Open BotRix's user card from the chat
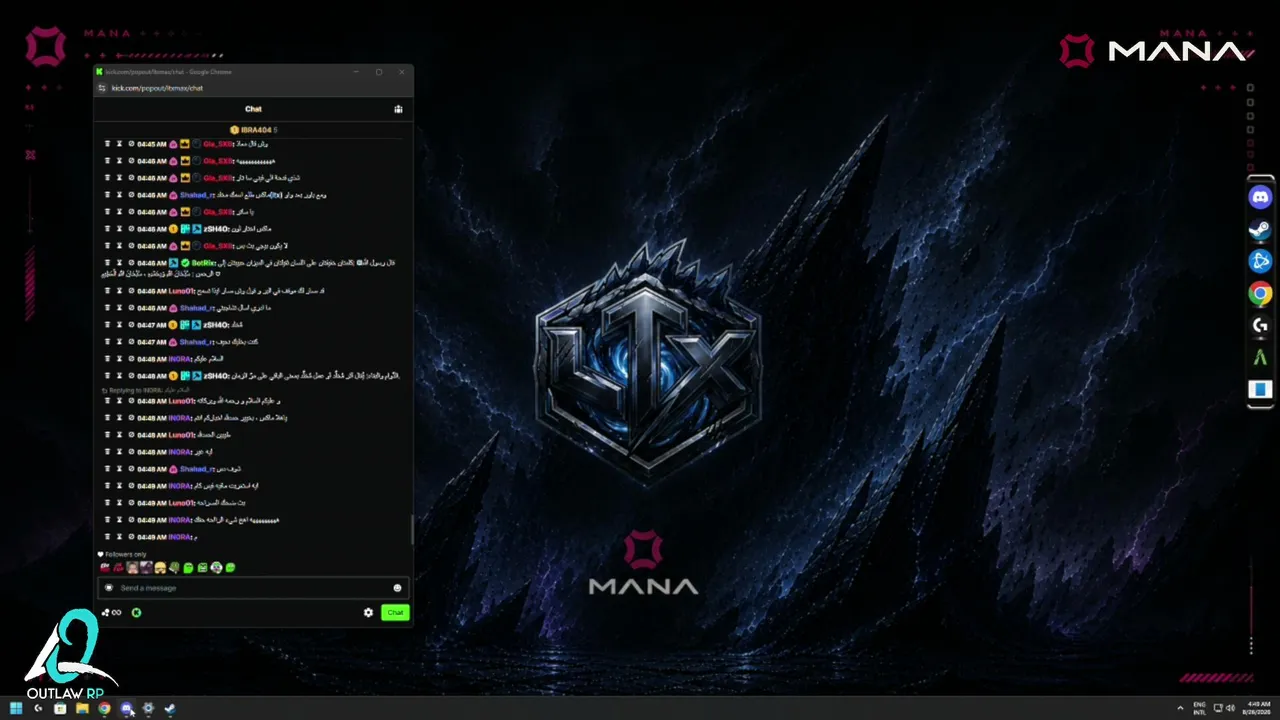Image resolution: width=1280 pixels, height=720 pixels. pos(203,263)
